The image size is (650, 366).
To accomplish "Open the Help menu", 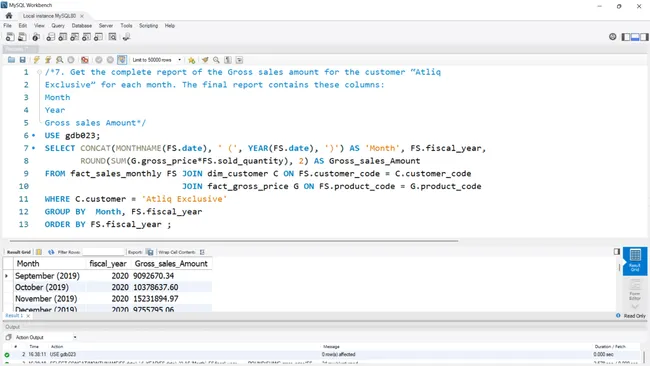I will (170, 26).
